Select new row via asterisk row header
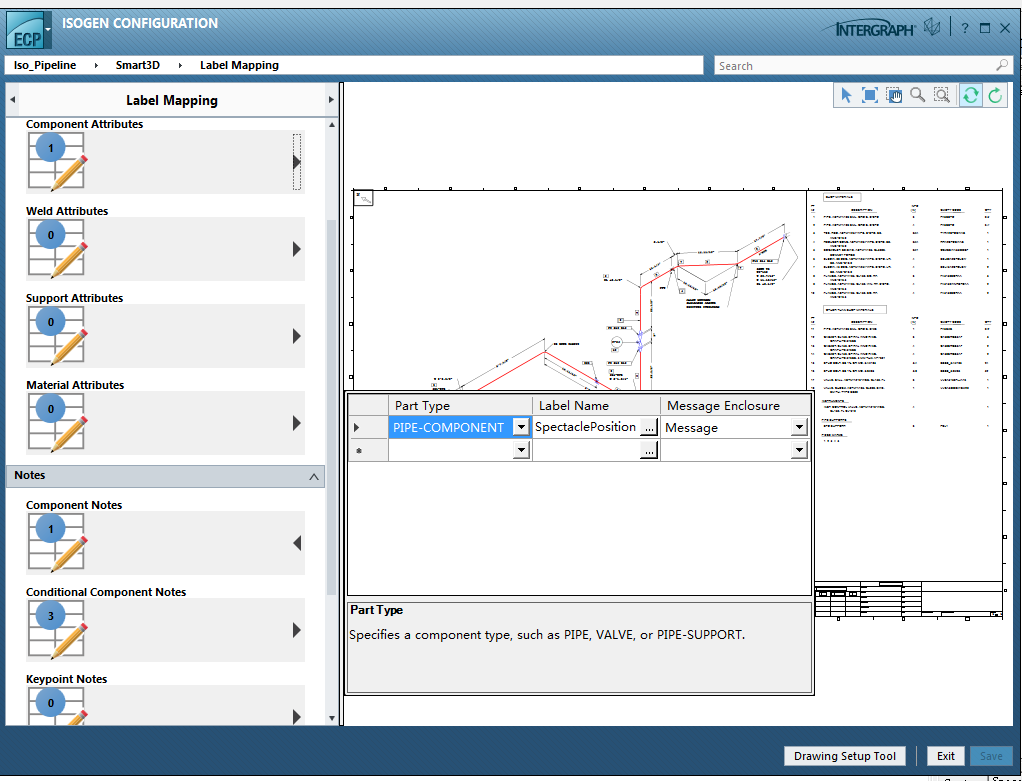 [368, 450]
